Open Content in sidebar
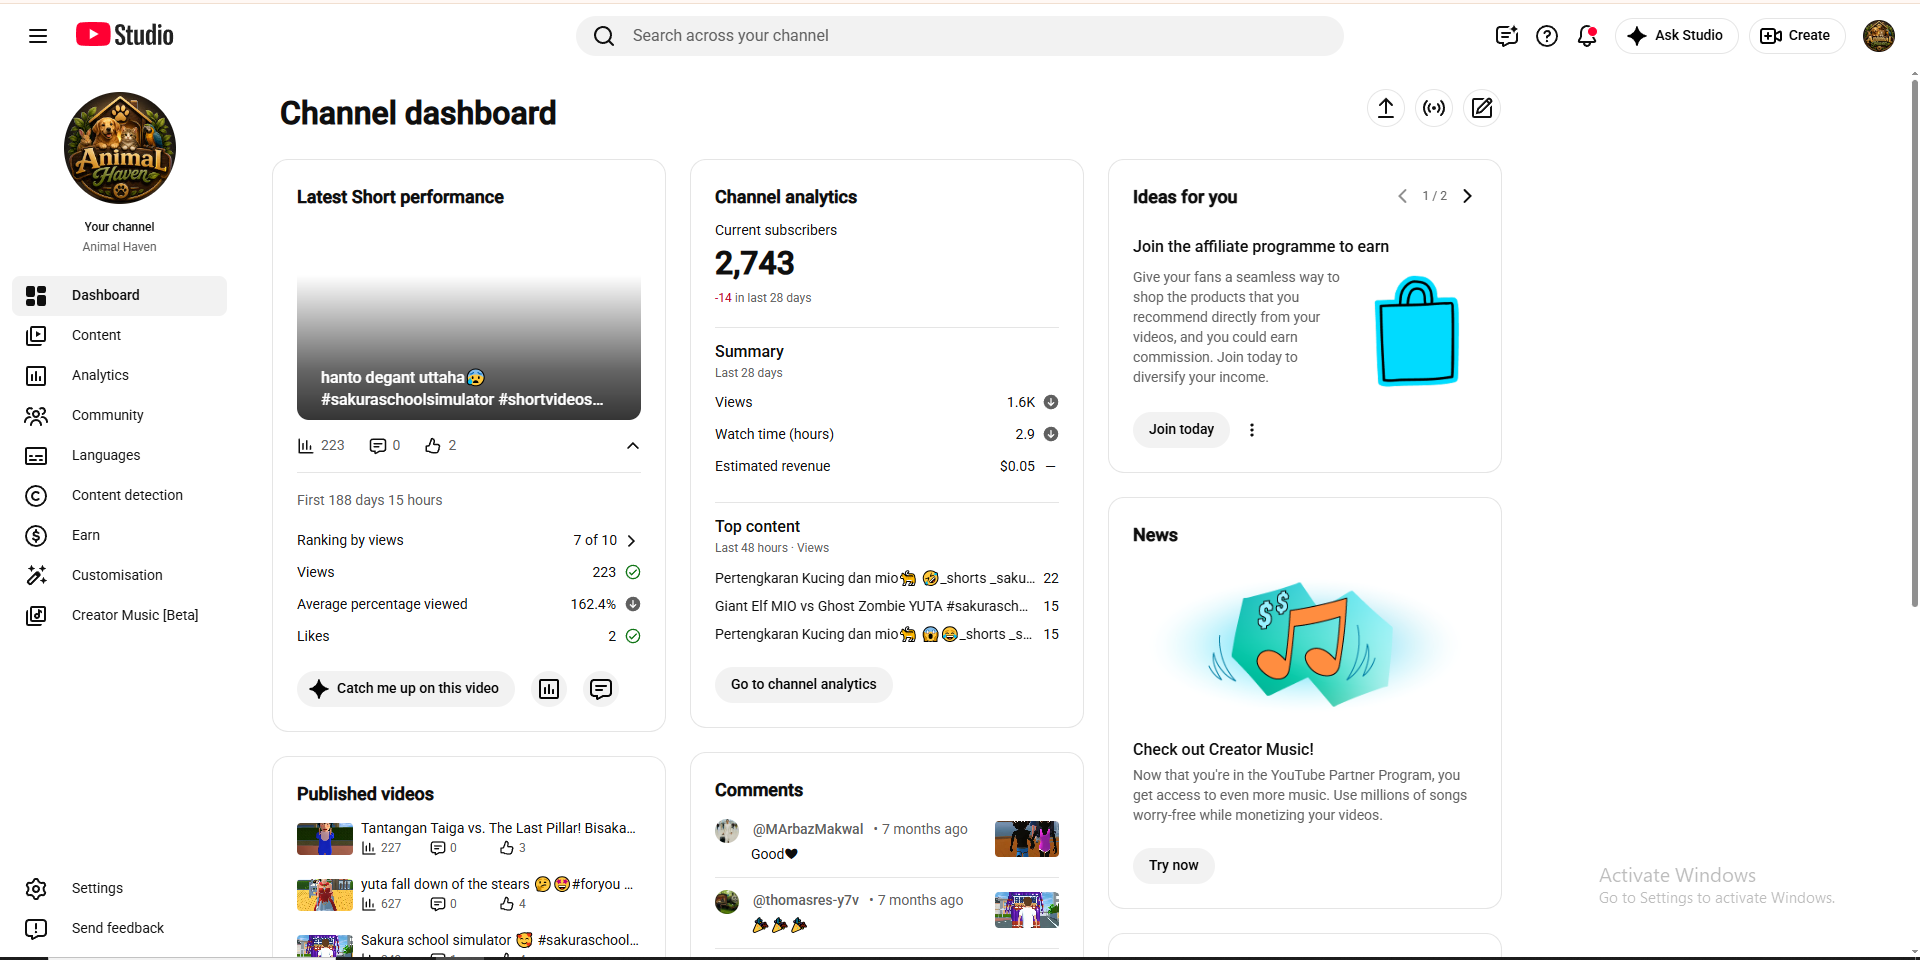 [x=120, y=336]
